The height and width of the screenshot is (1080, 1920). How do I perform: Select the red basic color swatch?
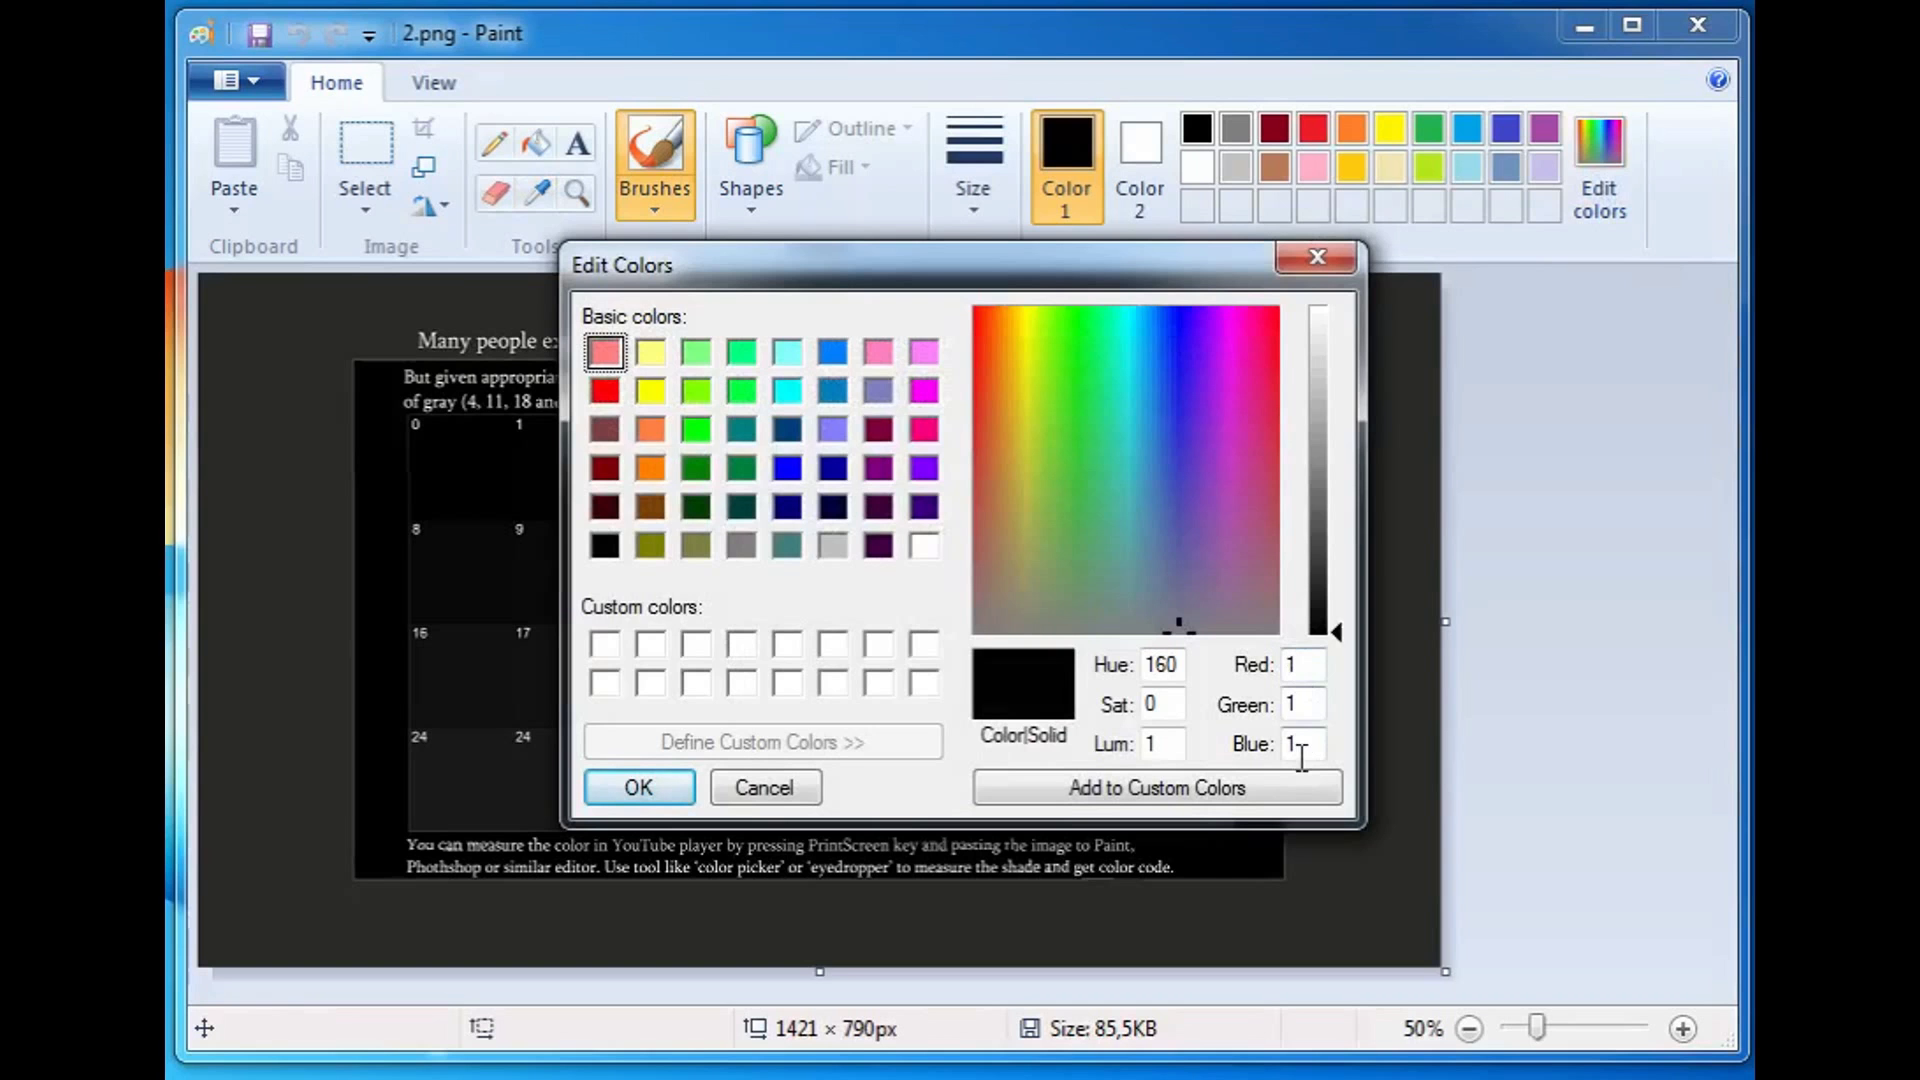point(604,390)
